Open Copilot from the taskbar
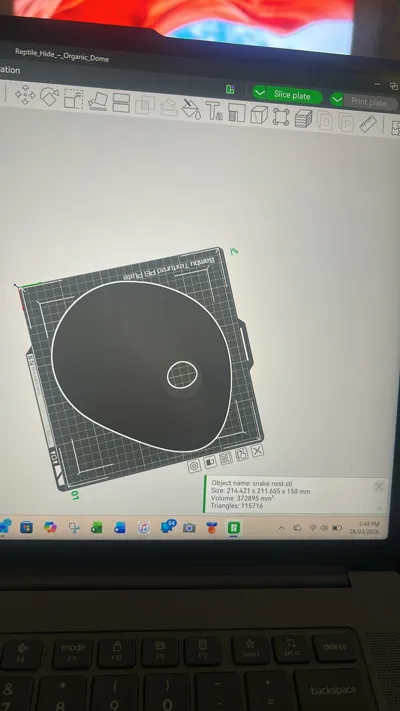This screenshot has width=400, height=711. coord(50,527)
